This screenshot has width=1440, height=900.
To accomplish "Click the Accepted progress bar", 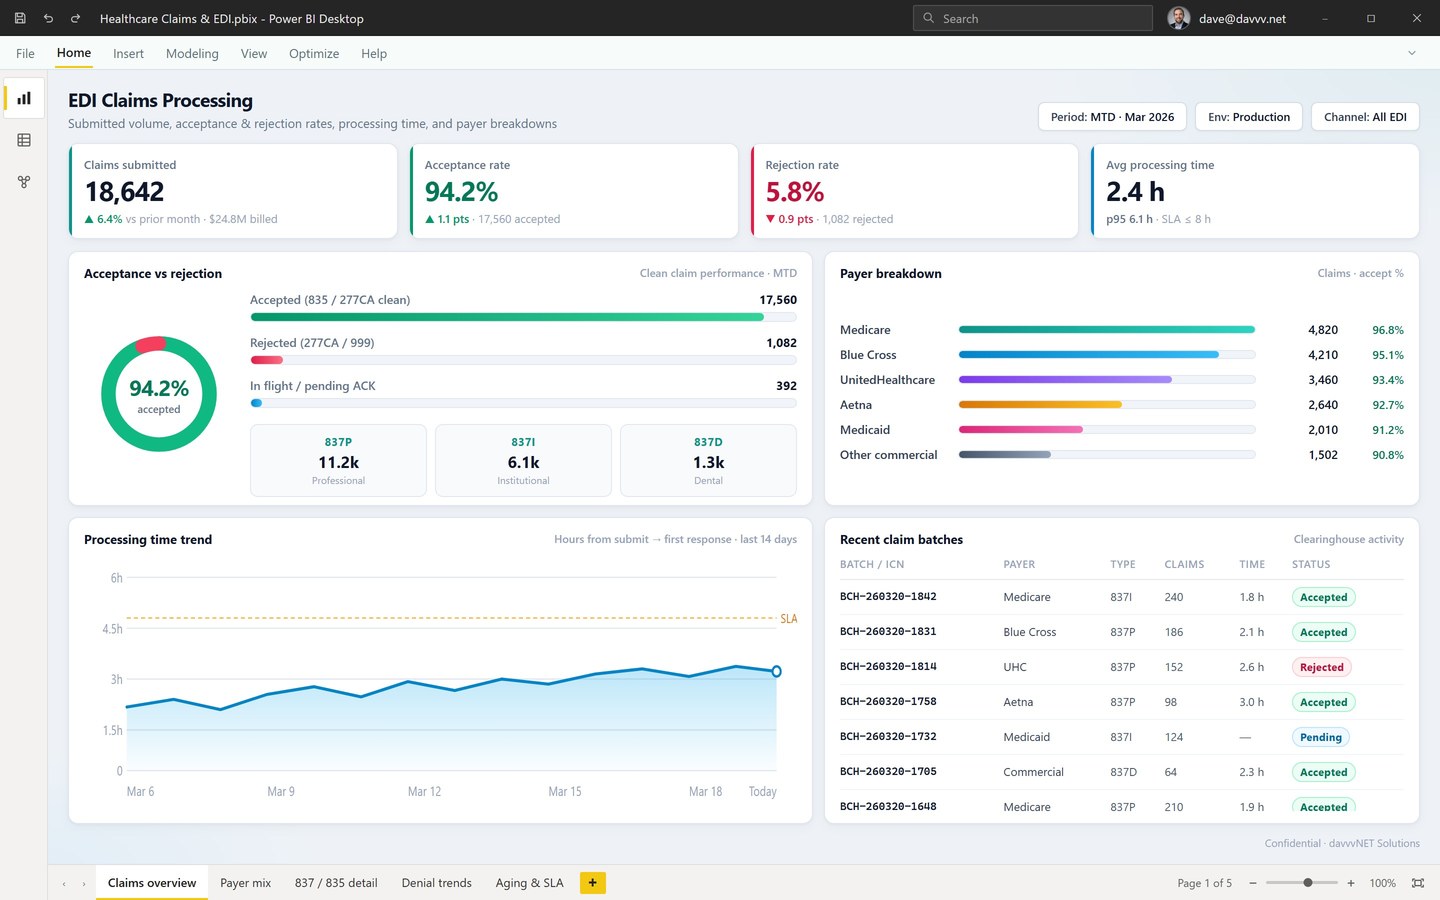I will point(523,317).
